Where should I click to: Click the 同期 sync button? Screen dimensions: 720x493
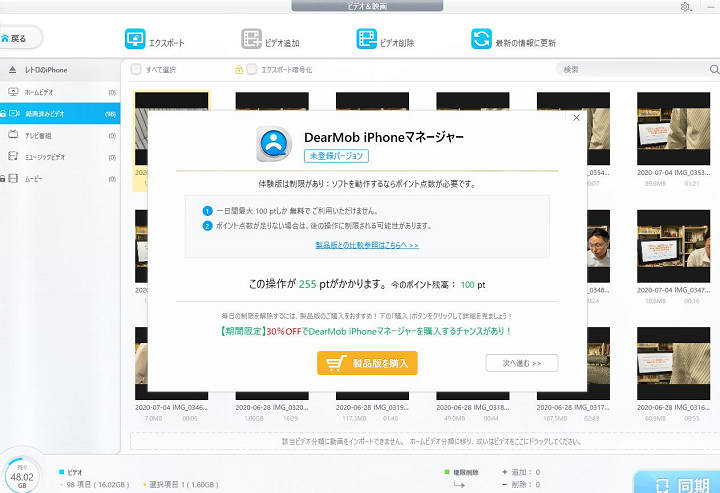[x=679, y=483]
